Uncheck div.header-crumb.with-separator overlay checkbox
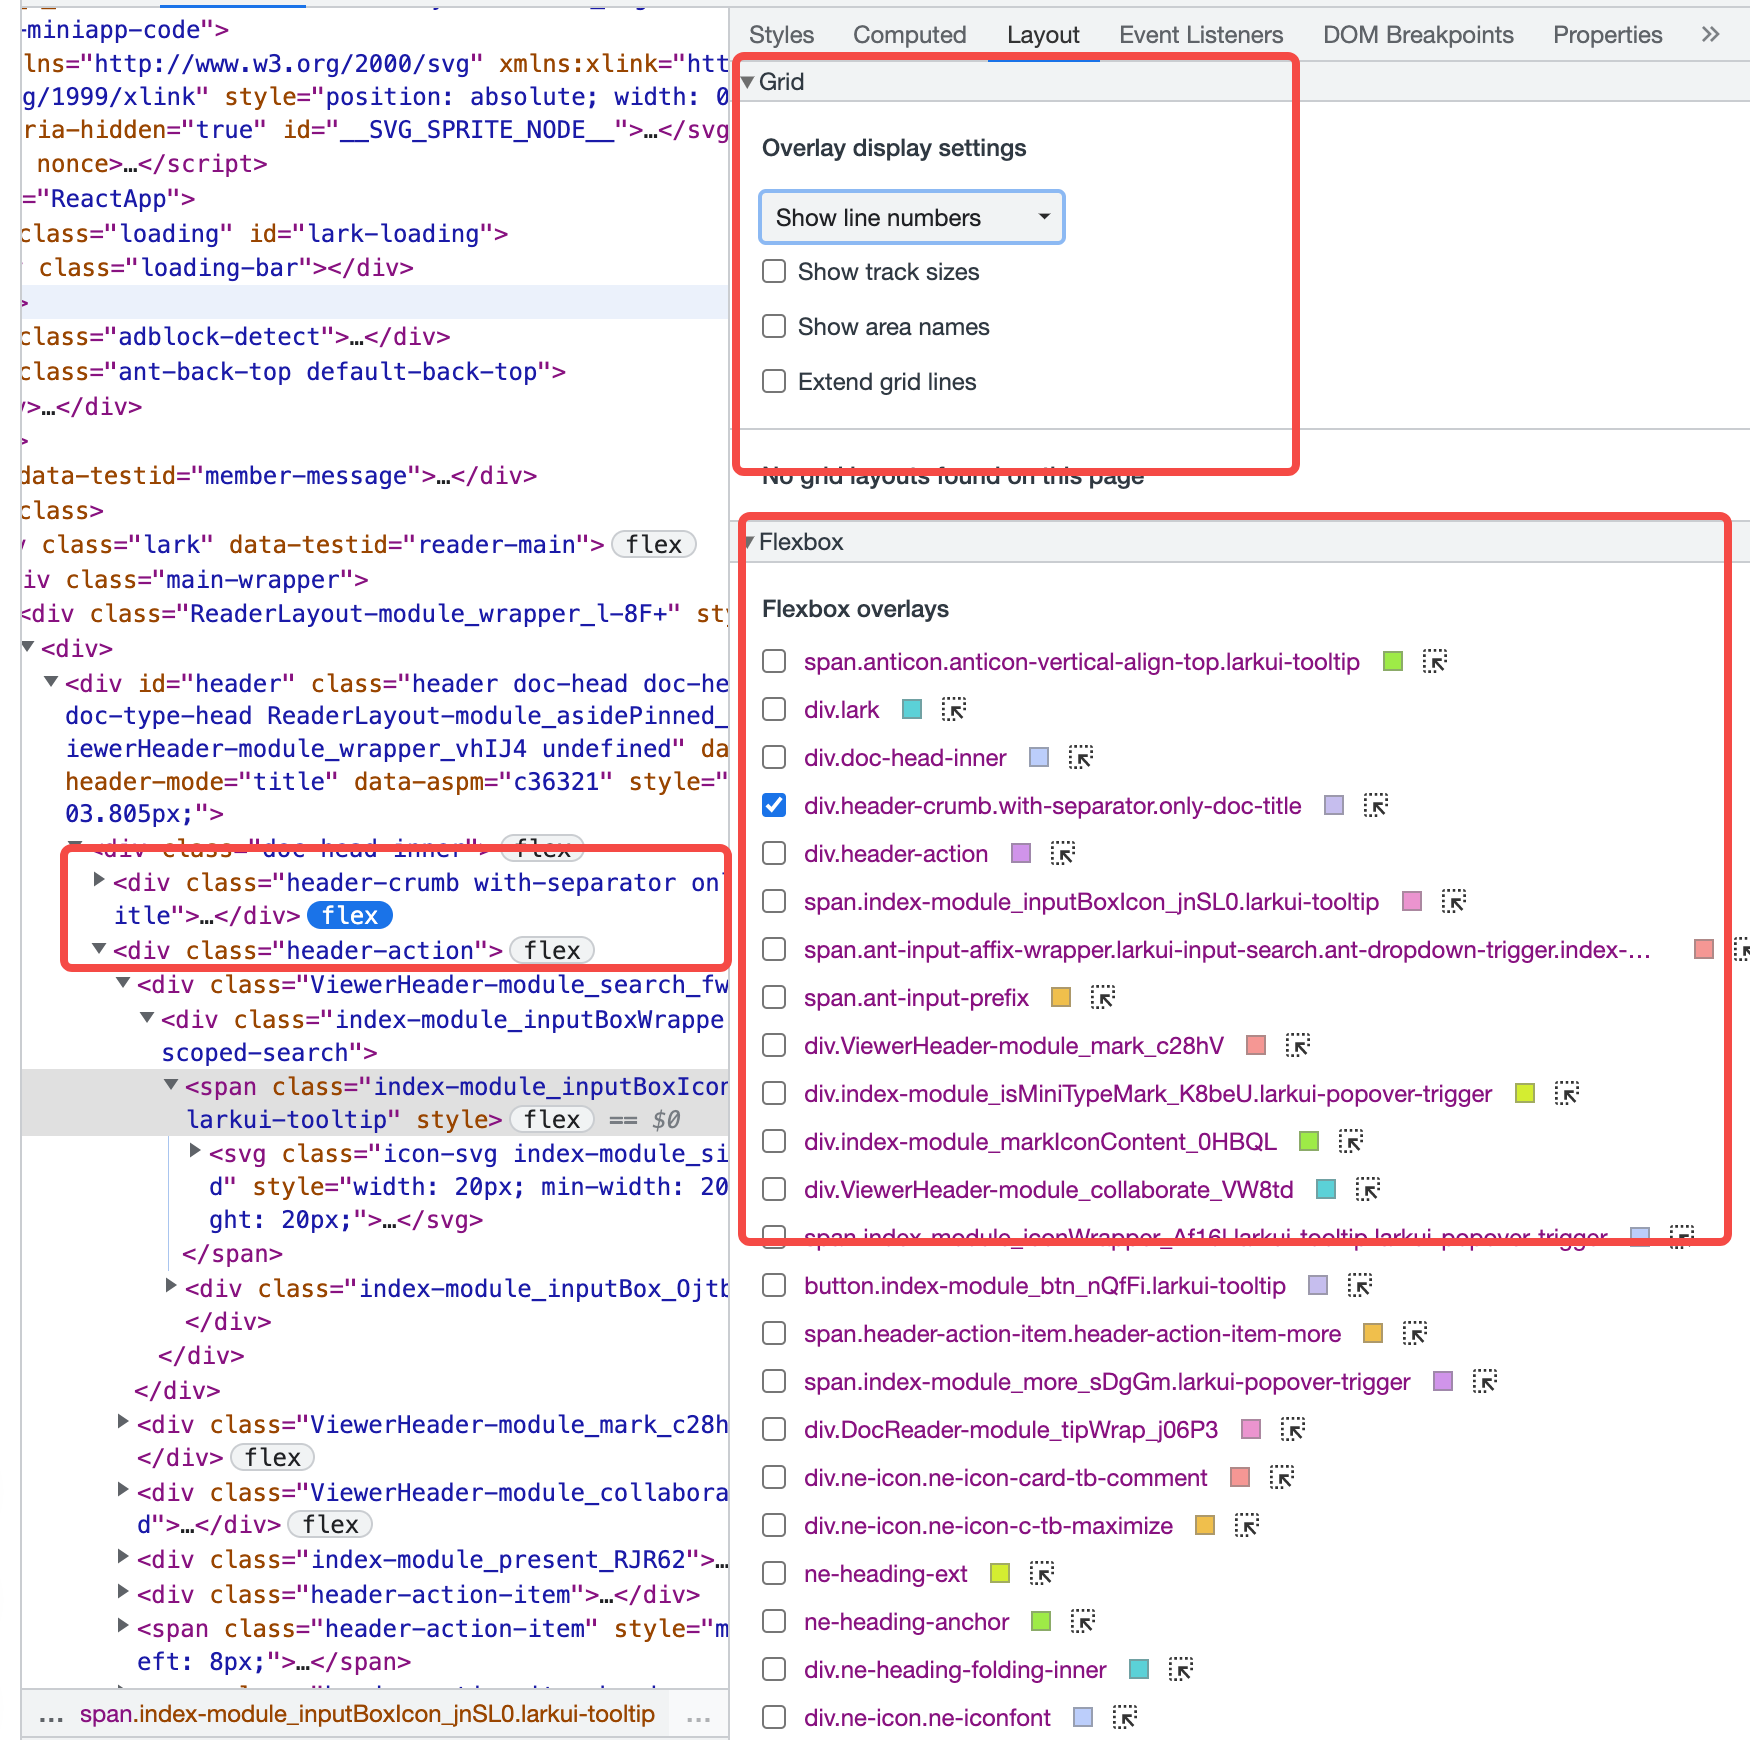The height and width of the screenshot is (1740, 1750). [774, 806]
